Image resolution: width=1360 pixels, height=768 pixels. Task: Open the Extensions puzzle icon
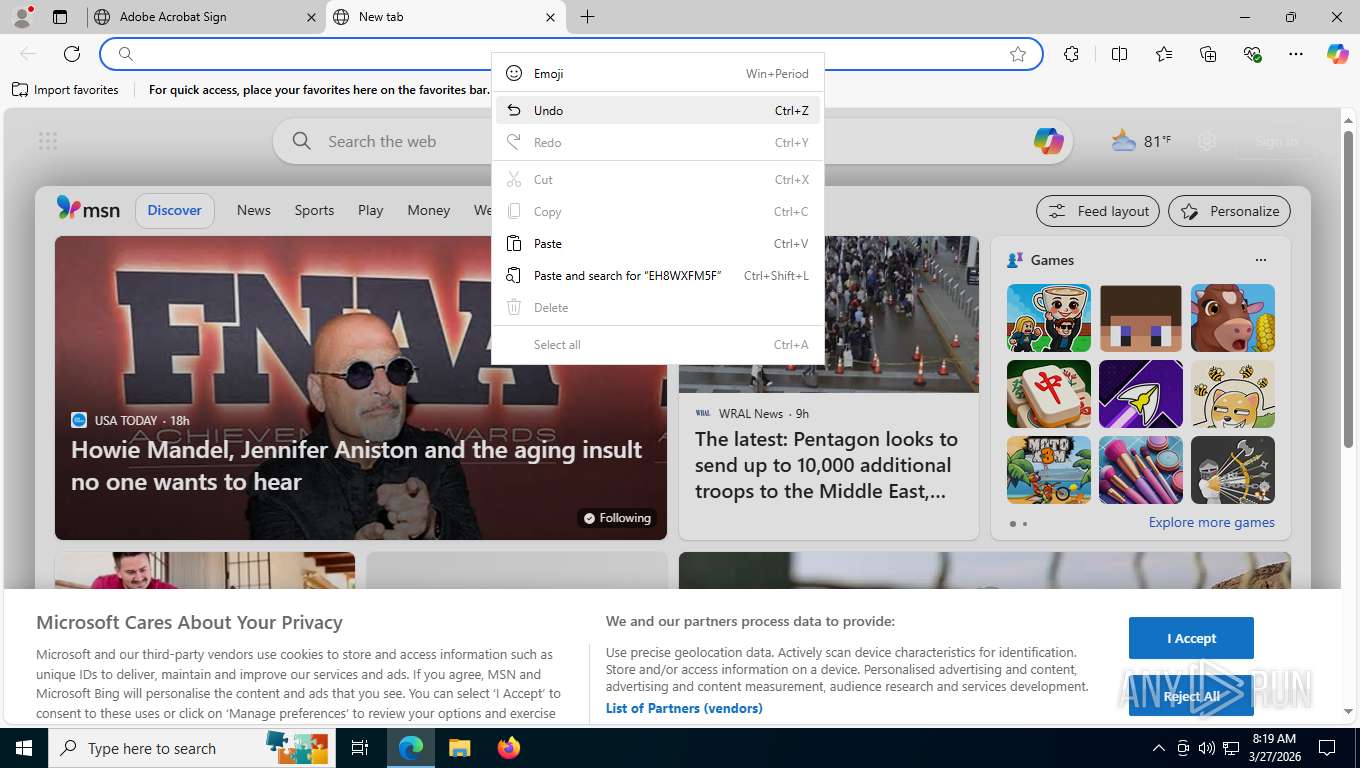pos(1071,54)
